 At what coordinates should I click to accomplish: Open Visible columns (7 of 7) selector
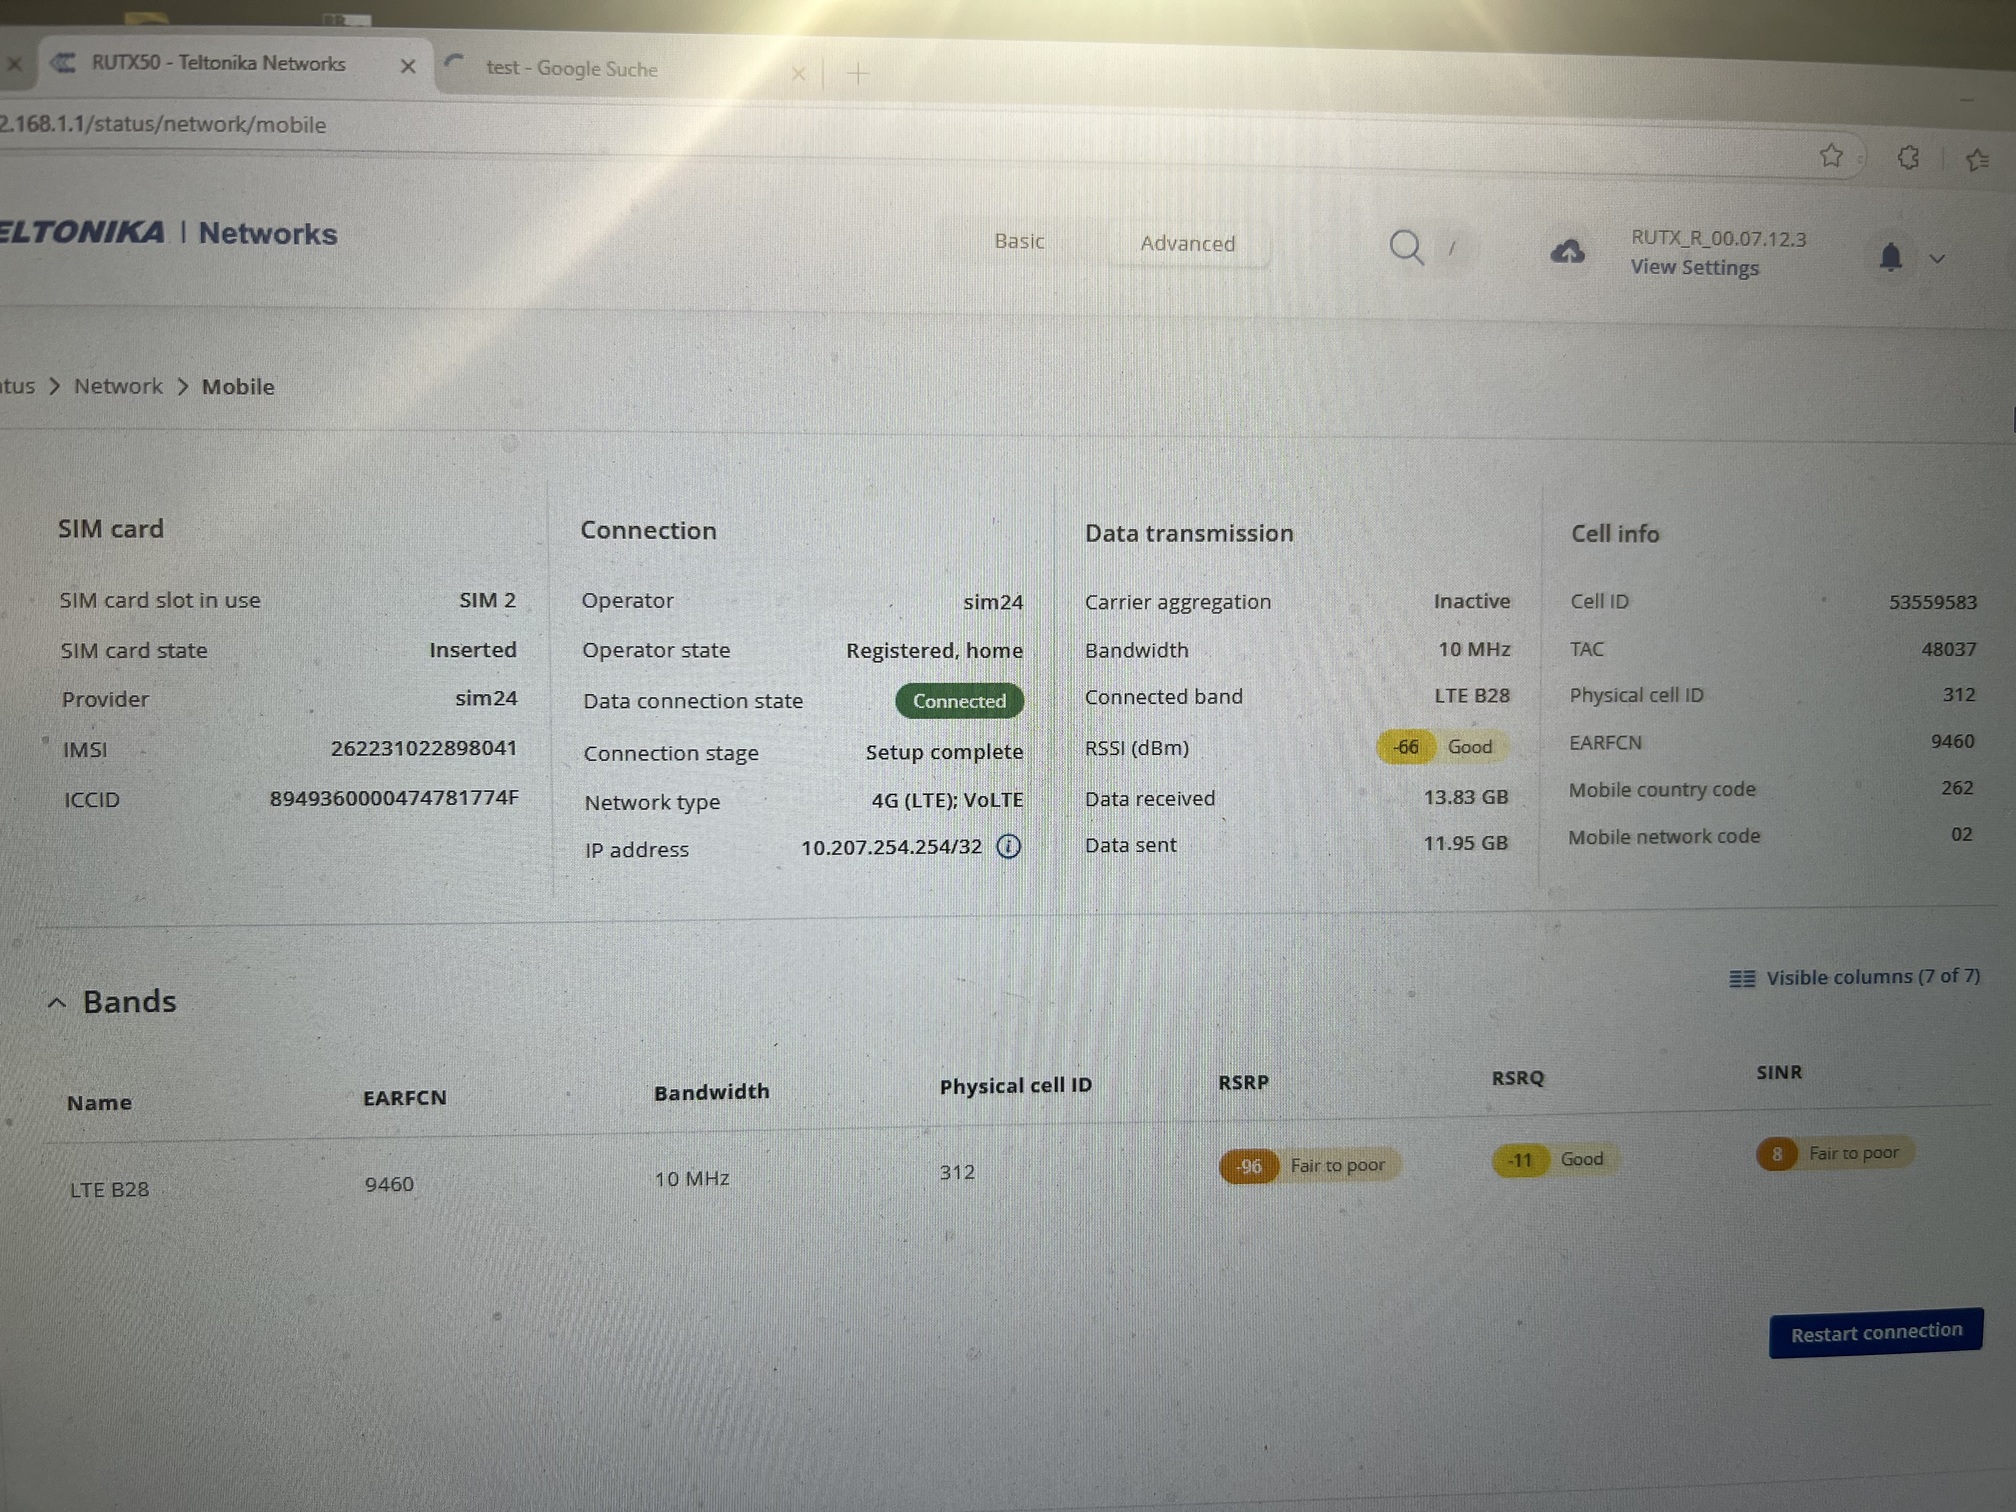[x=1855, y=977]
